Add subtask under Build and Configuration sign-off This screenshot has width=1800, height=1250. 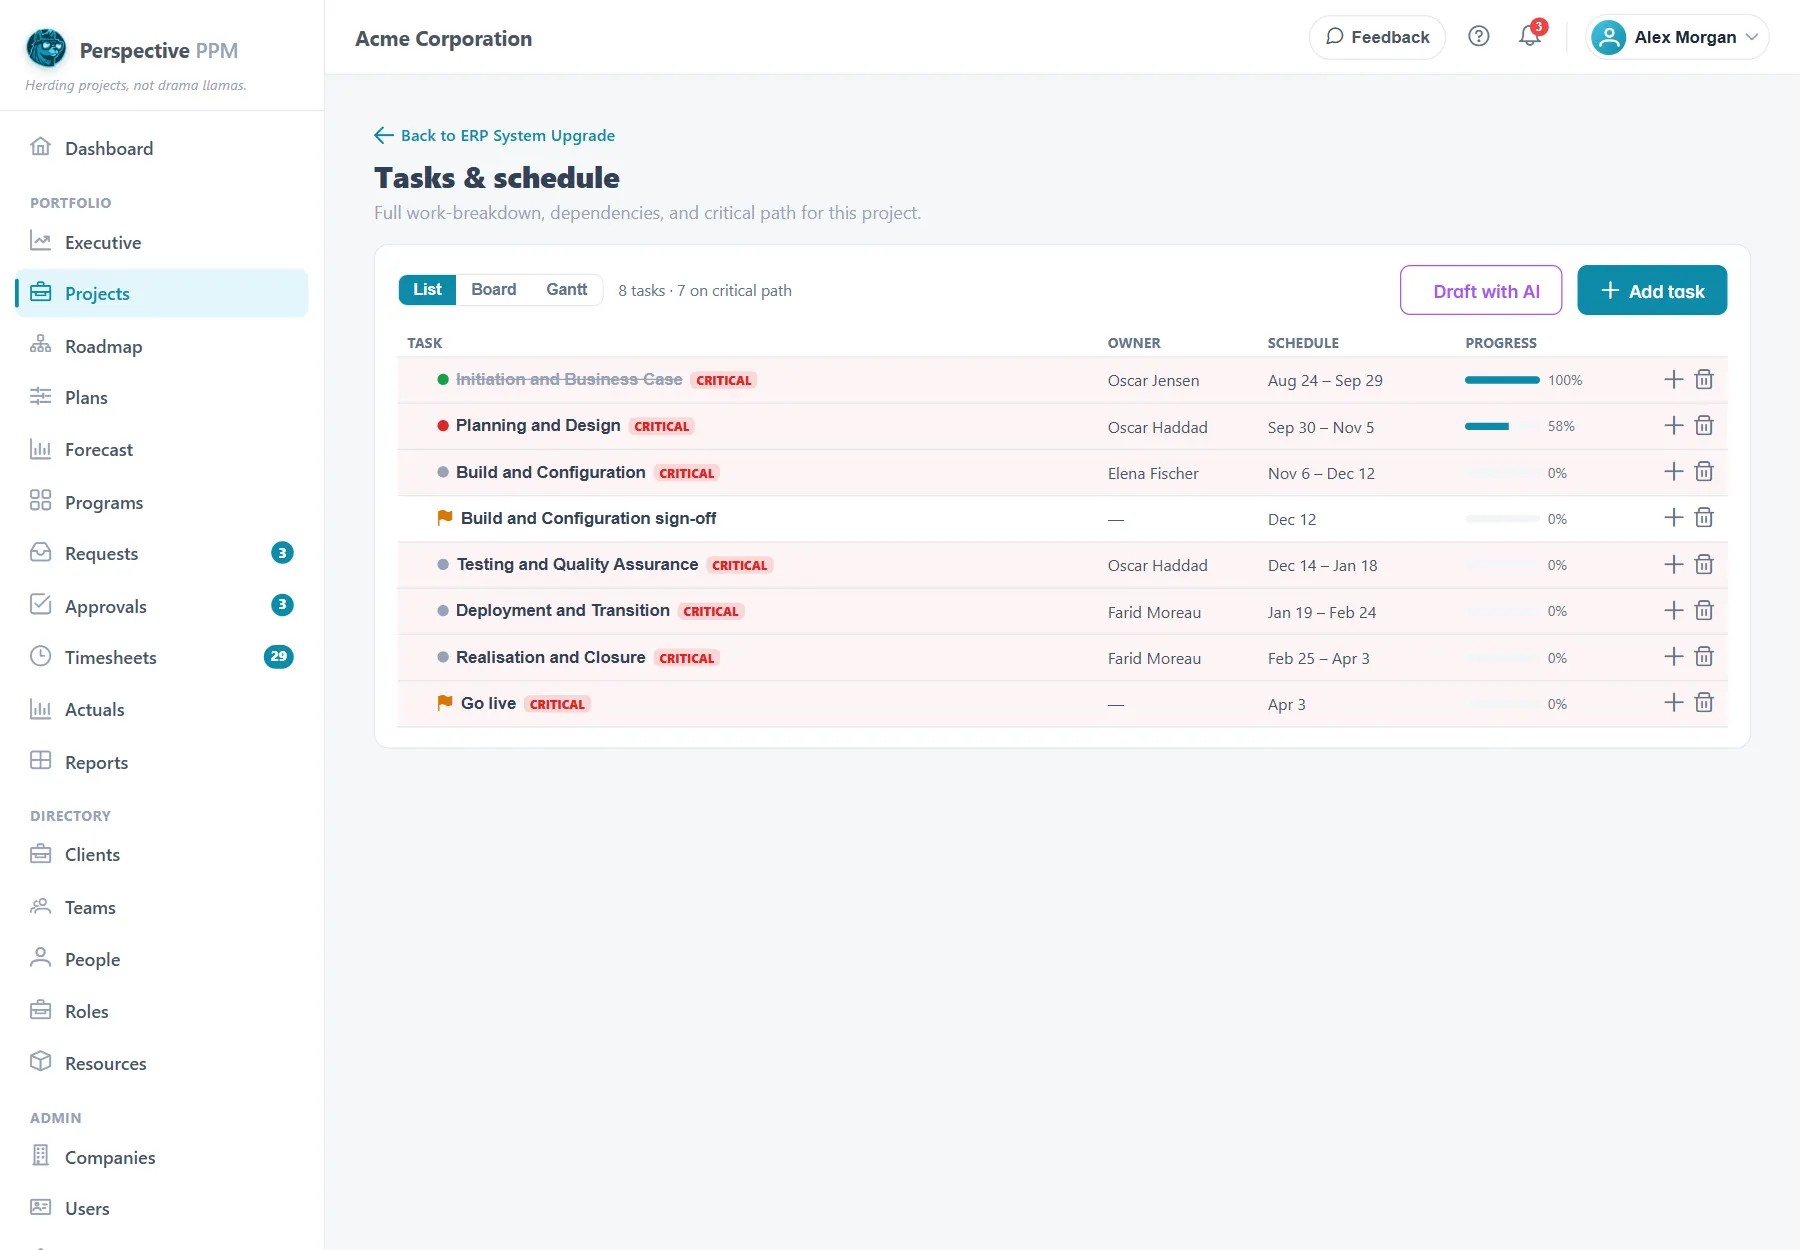pyautogui.click(x=1674, y=518)
